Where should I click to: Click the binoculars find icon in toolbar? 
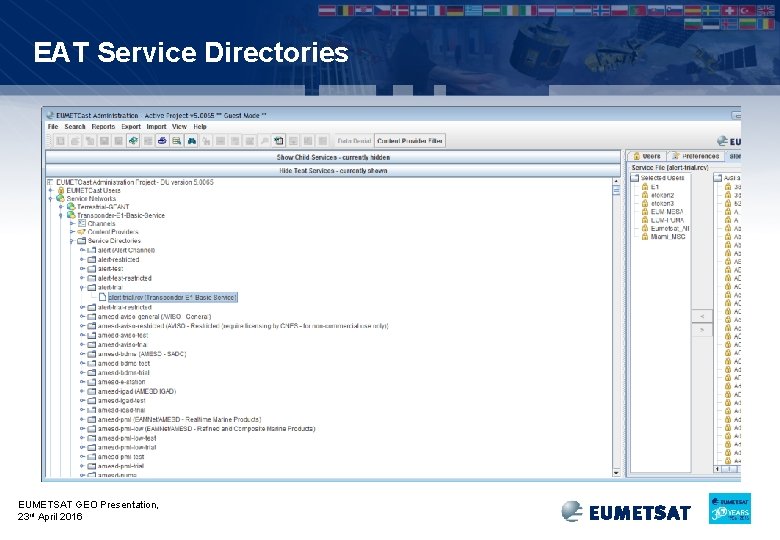coord(192,141)
